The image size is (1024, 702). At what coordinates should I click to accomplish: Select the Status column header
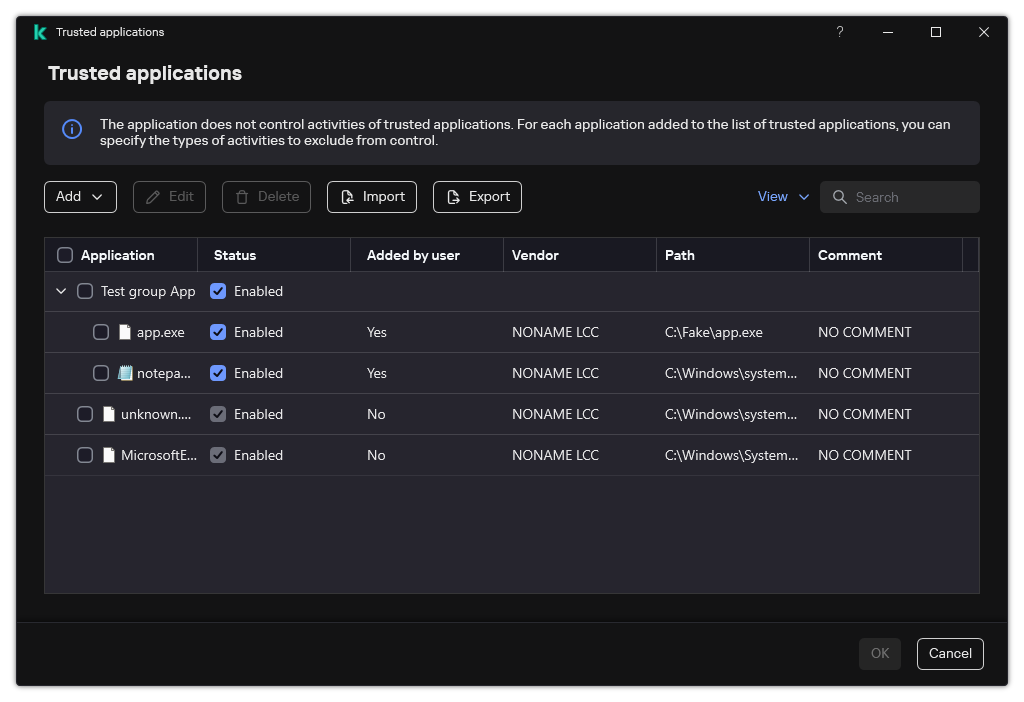[234, 254]
